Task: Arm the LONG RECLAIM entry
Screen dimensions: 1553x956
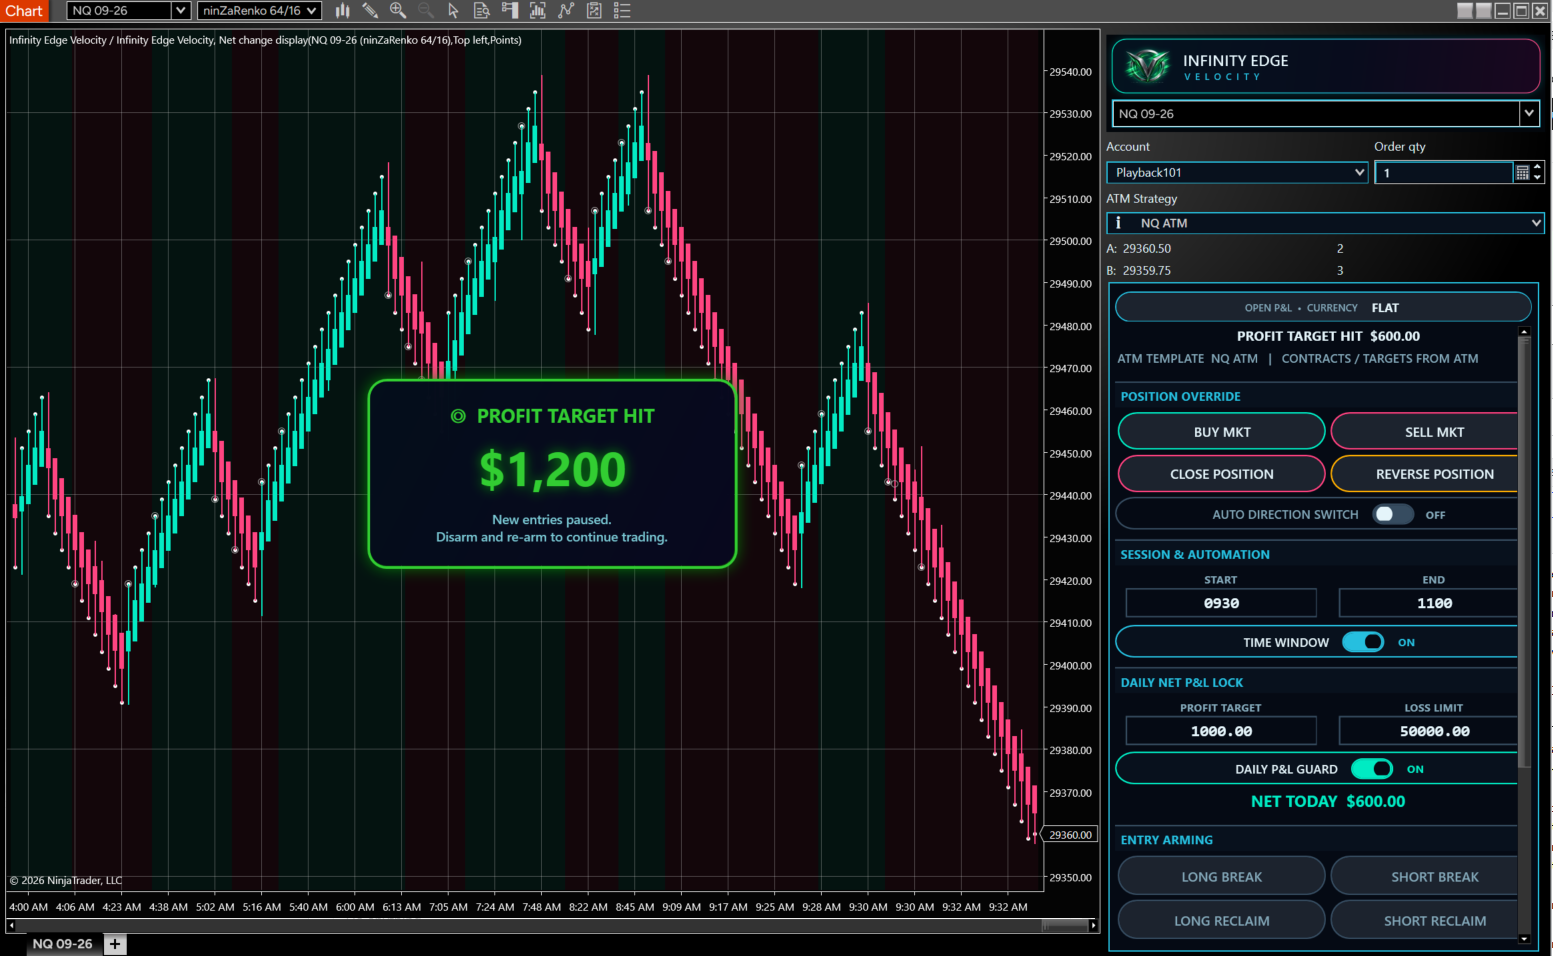Action: click(x=1221, y=921)
